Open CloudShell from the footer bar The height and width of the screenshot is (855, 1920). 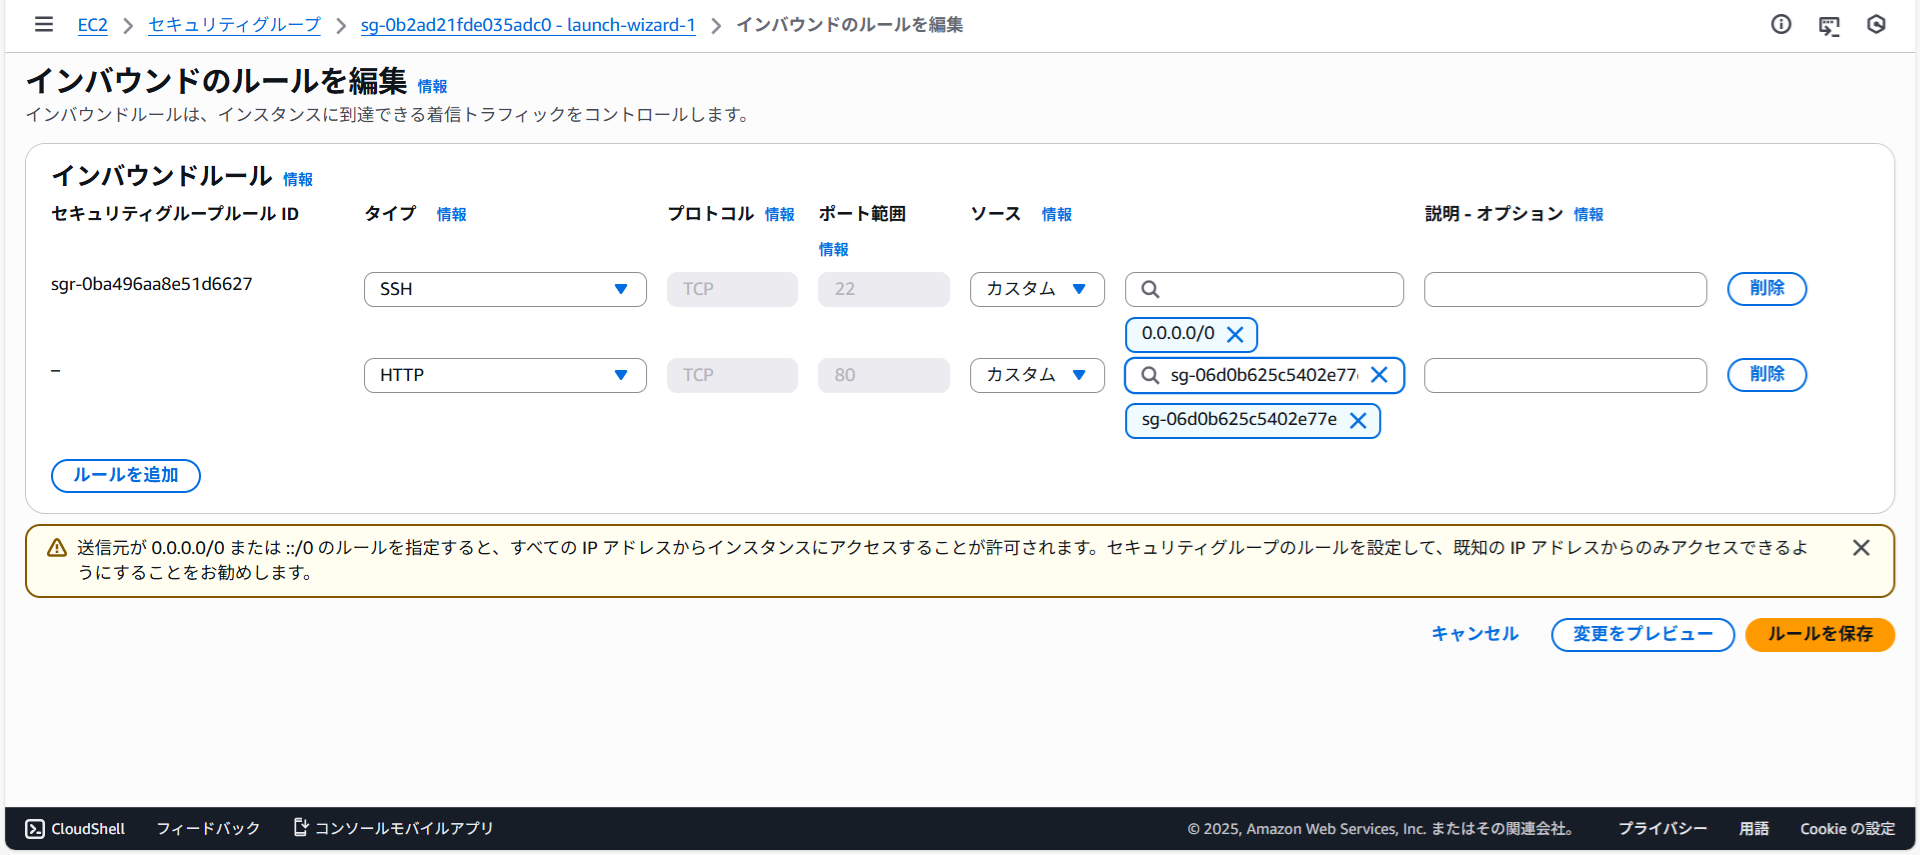pyautogui.click(x=75, y=829)
